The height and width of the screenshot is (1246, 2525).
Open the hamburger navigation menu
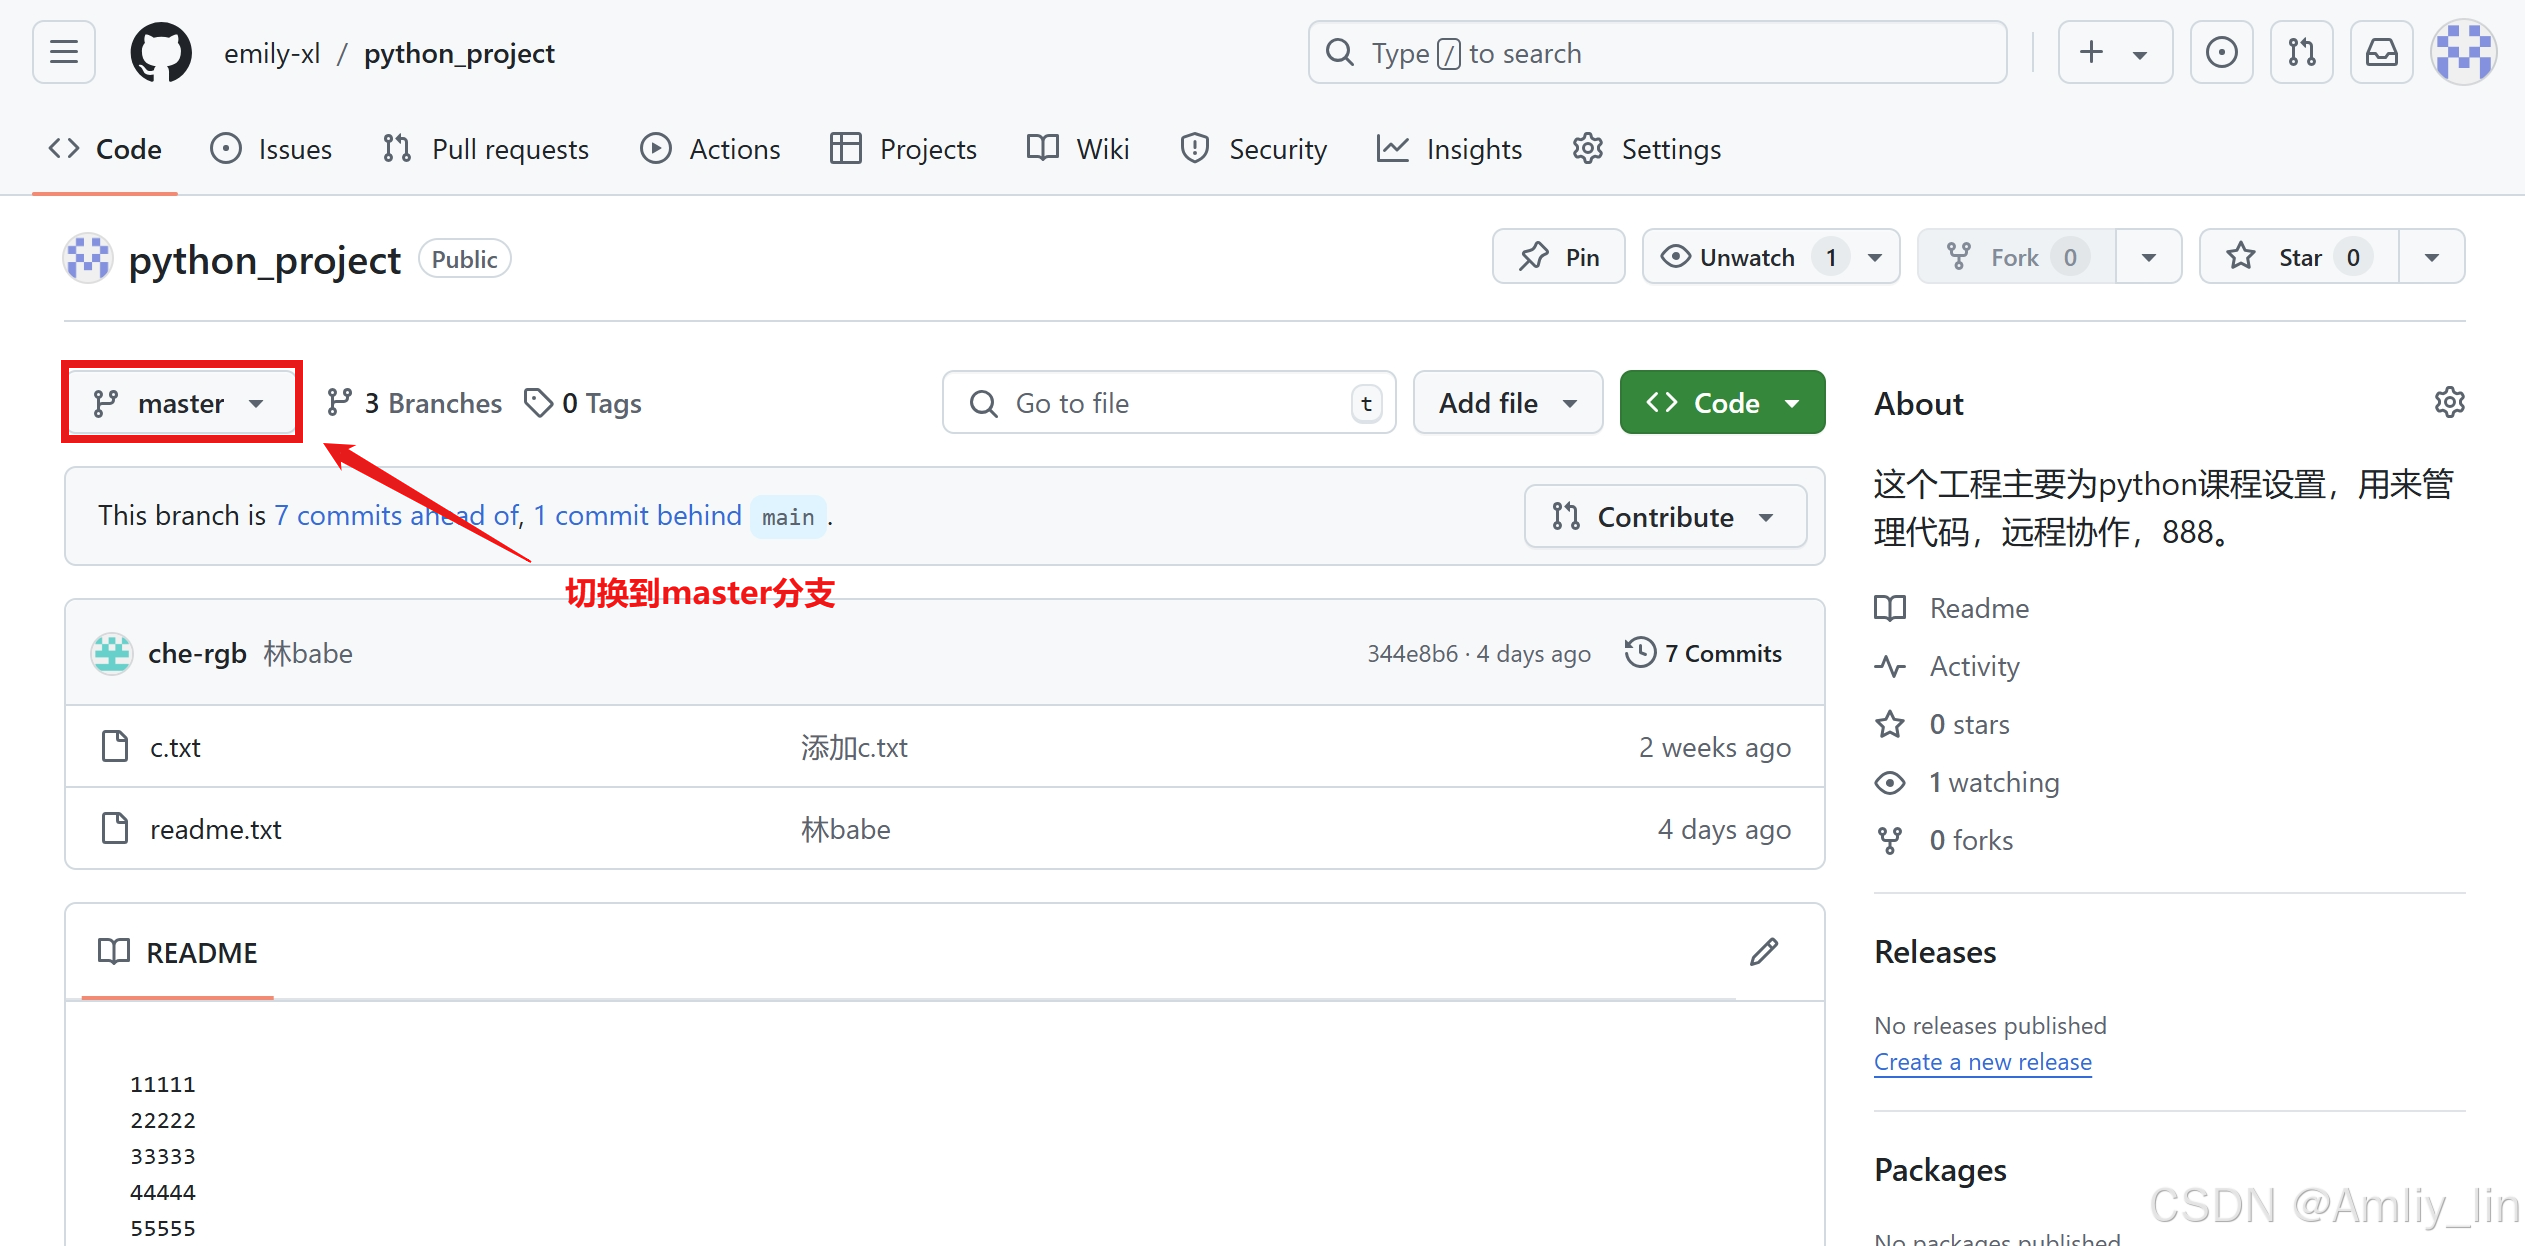[64, 52]
